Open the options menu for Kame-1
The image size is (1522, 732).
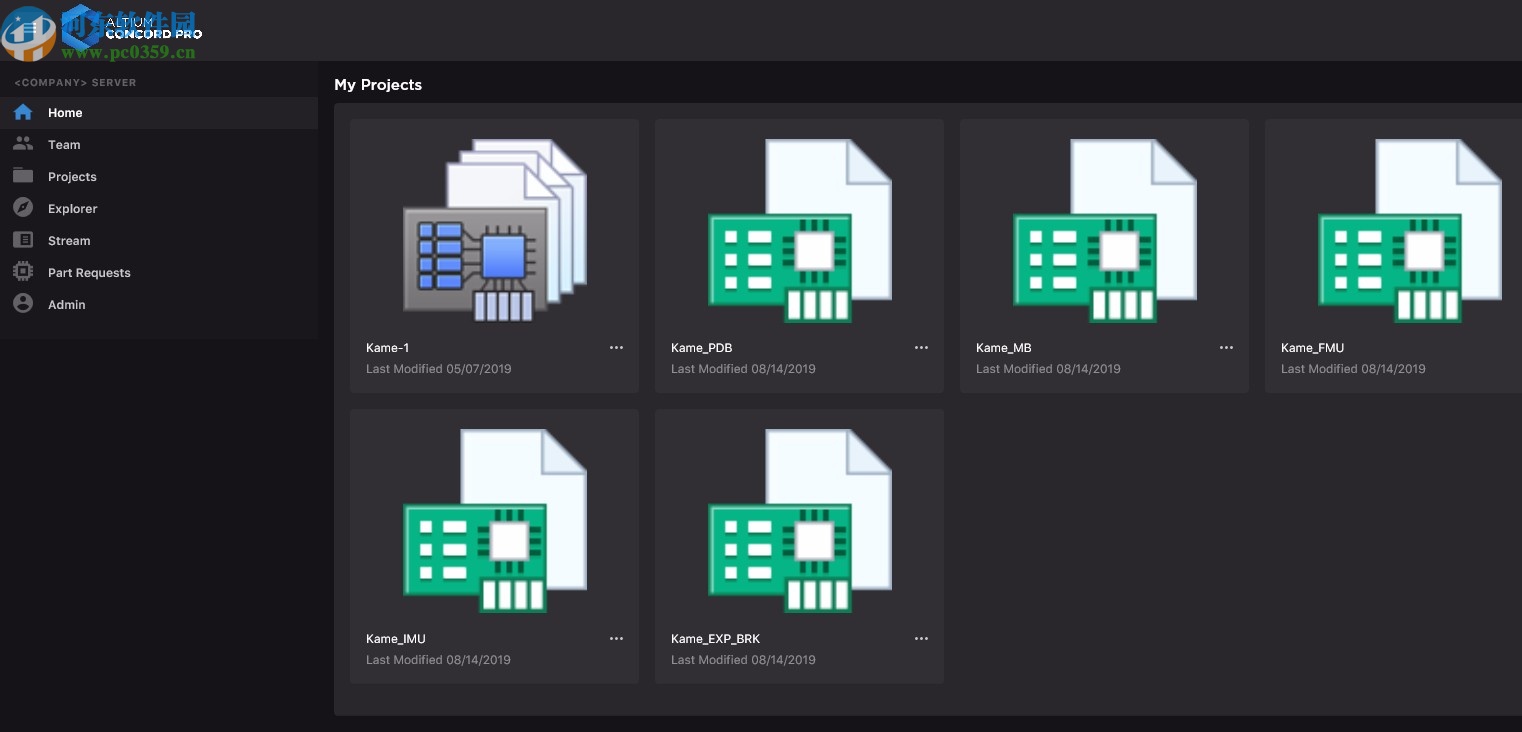[616, 347]
